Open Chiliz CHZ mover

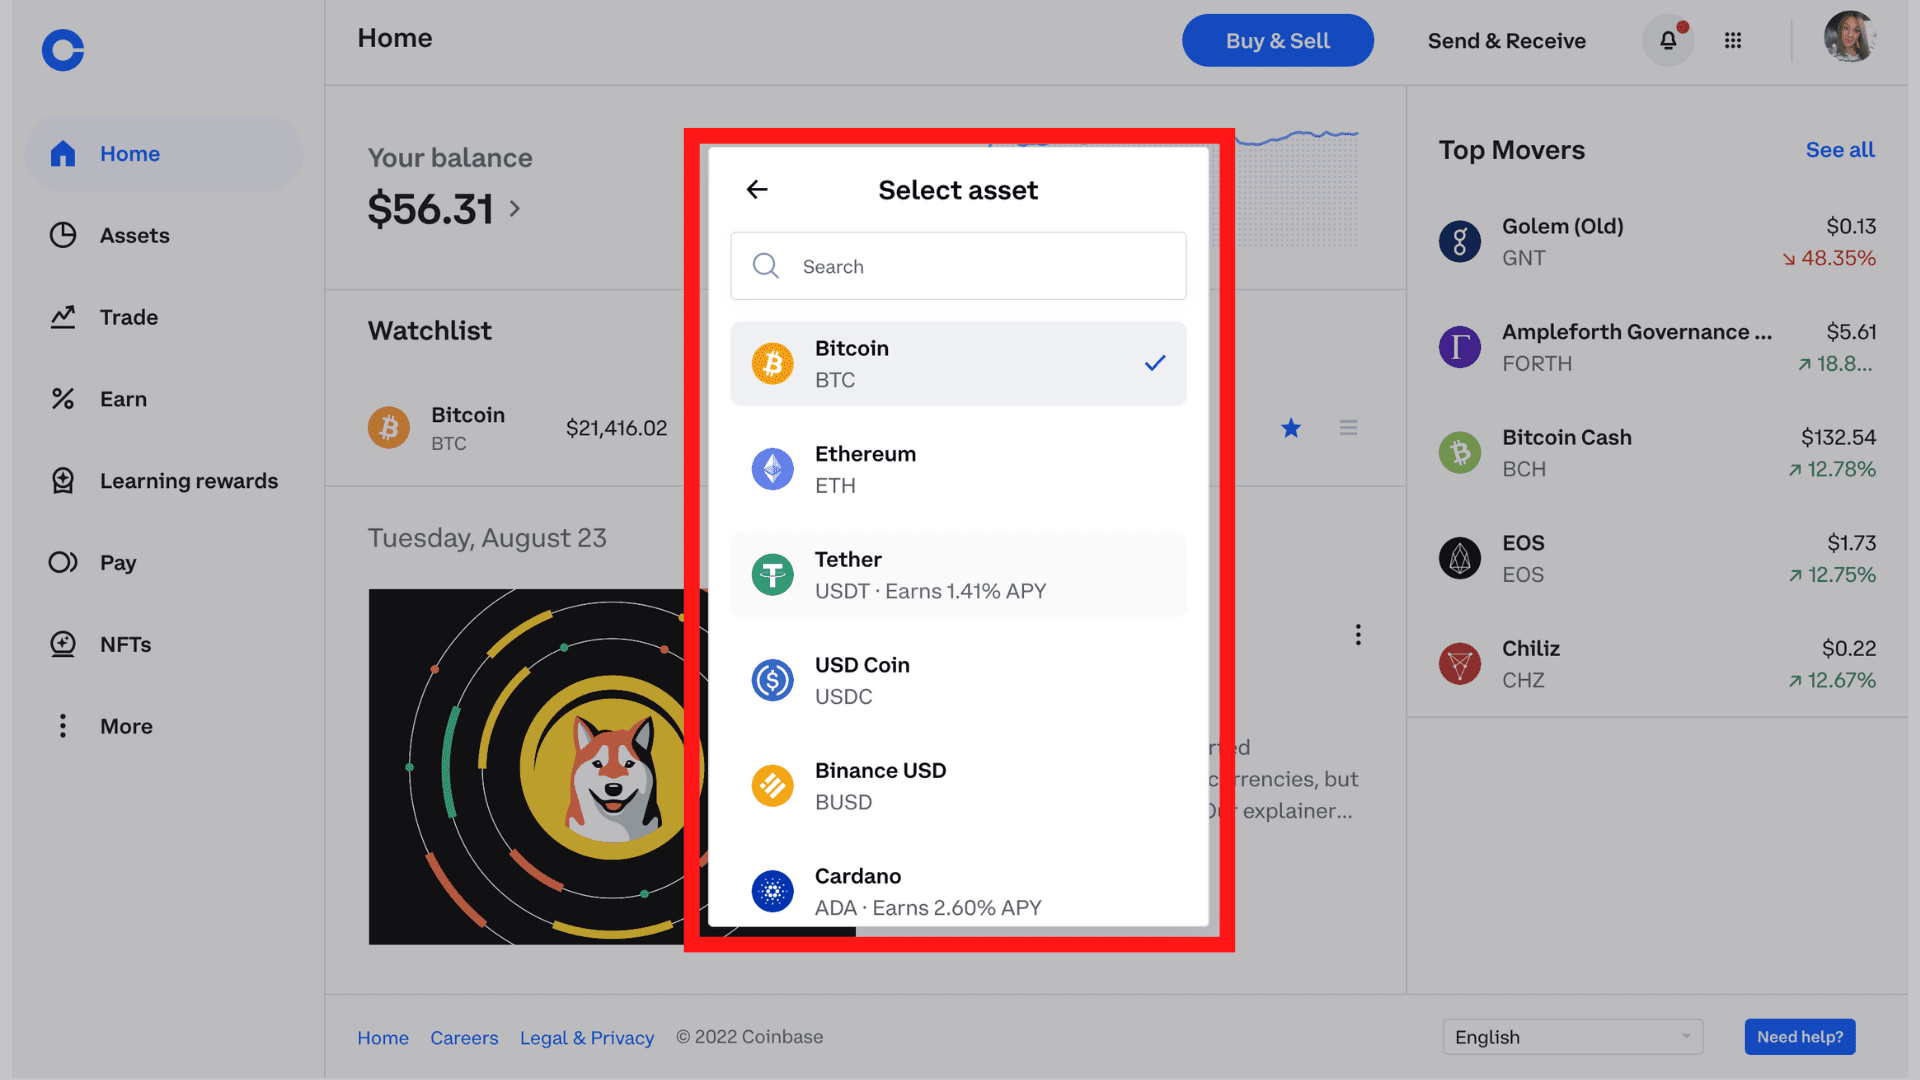pos(1657,664)
